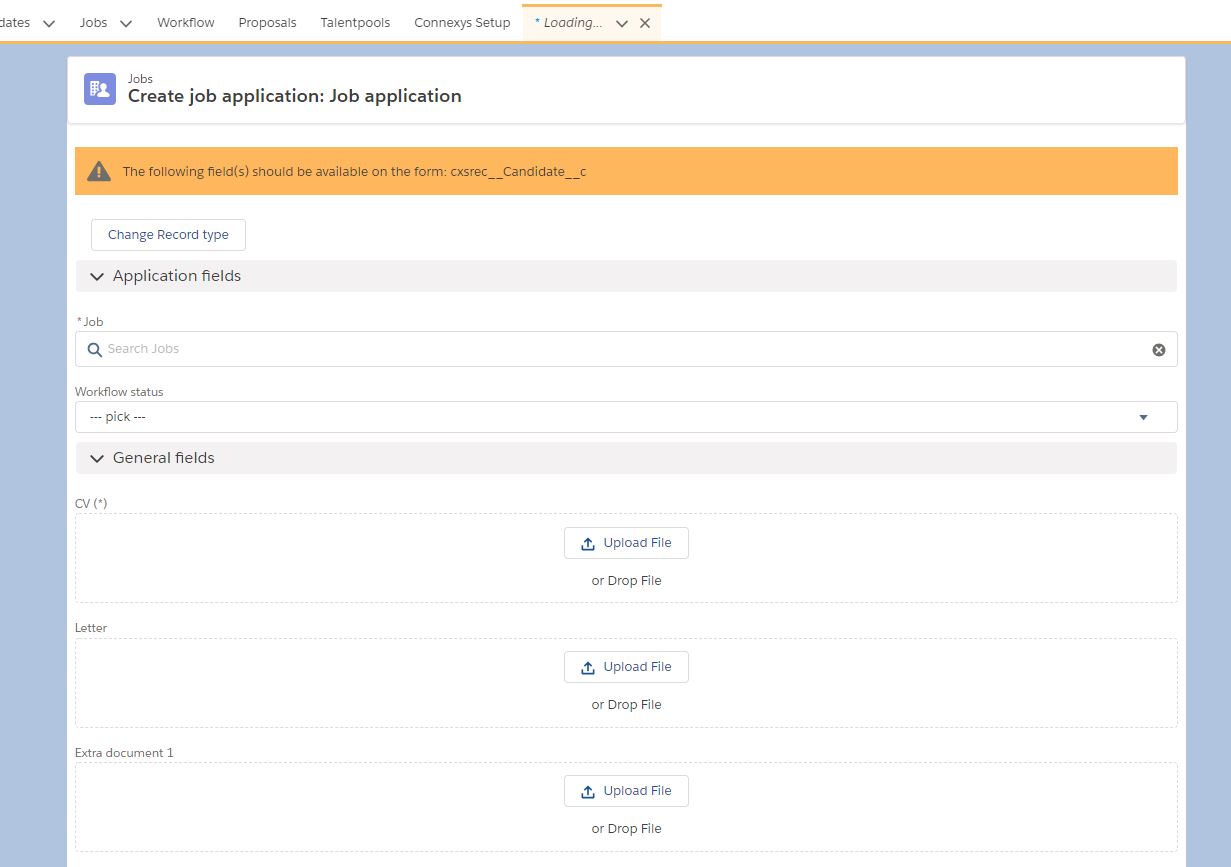Click upload arrow icon for Extra document 1
Screen dimensions: 1231x867
coord(588,792)
